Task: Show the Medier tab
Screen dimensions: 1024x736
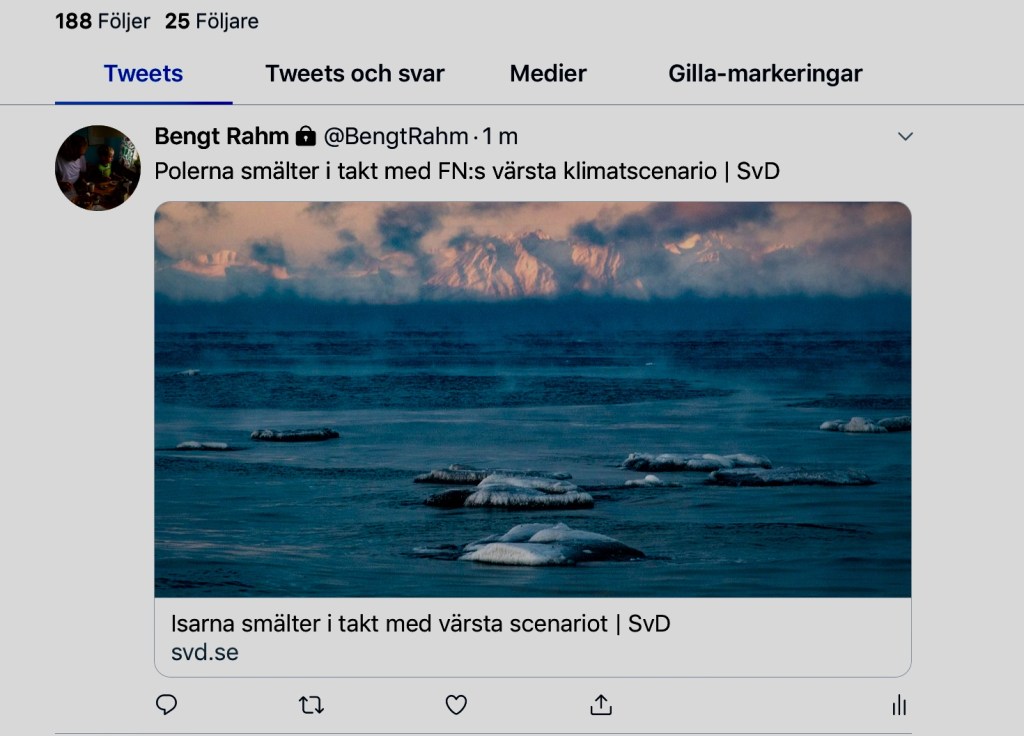Action: coord(548,74)
